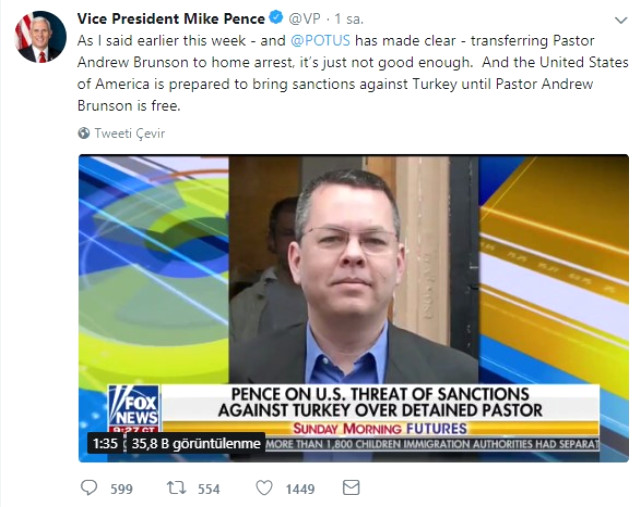Click the tweet text about Pastor Brunson
This screenshot has width=640, height=507.
coord(340,72)
